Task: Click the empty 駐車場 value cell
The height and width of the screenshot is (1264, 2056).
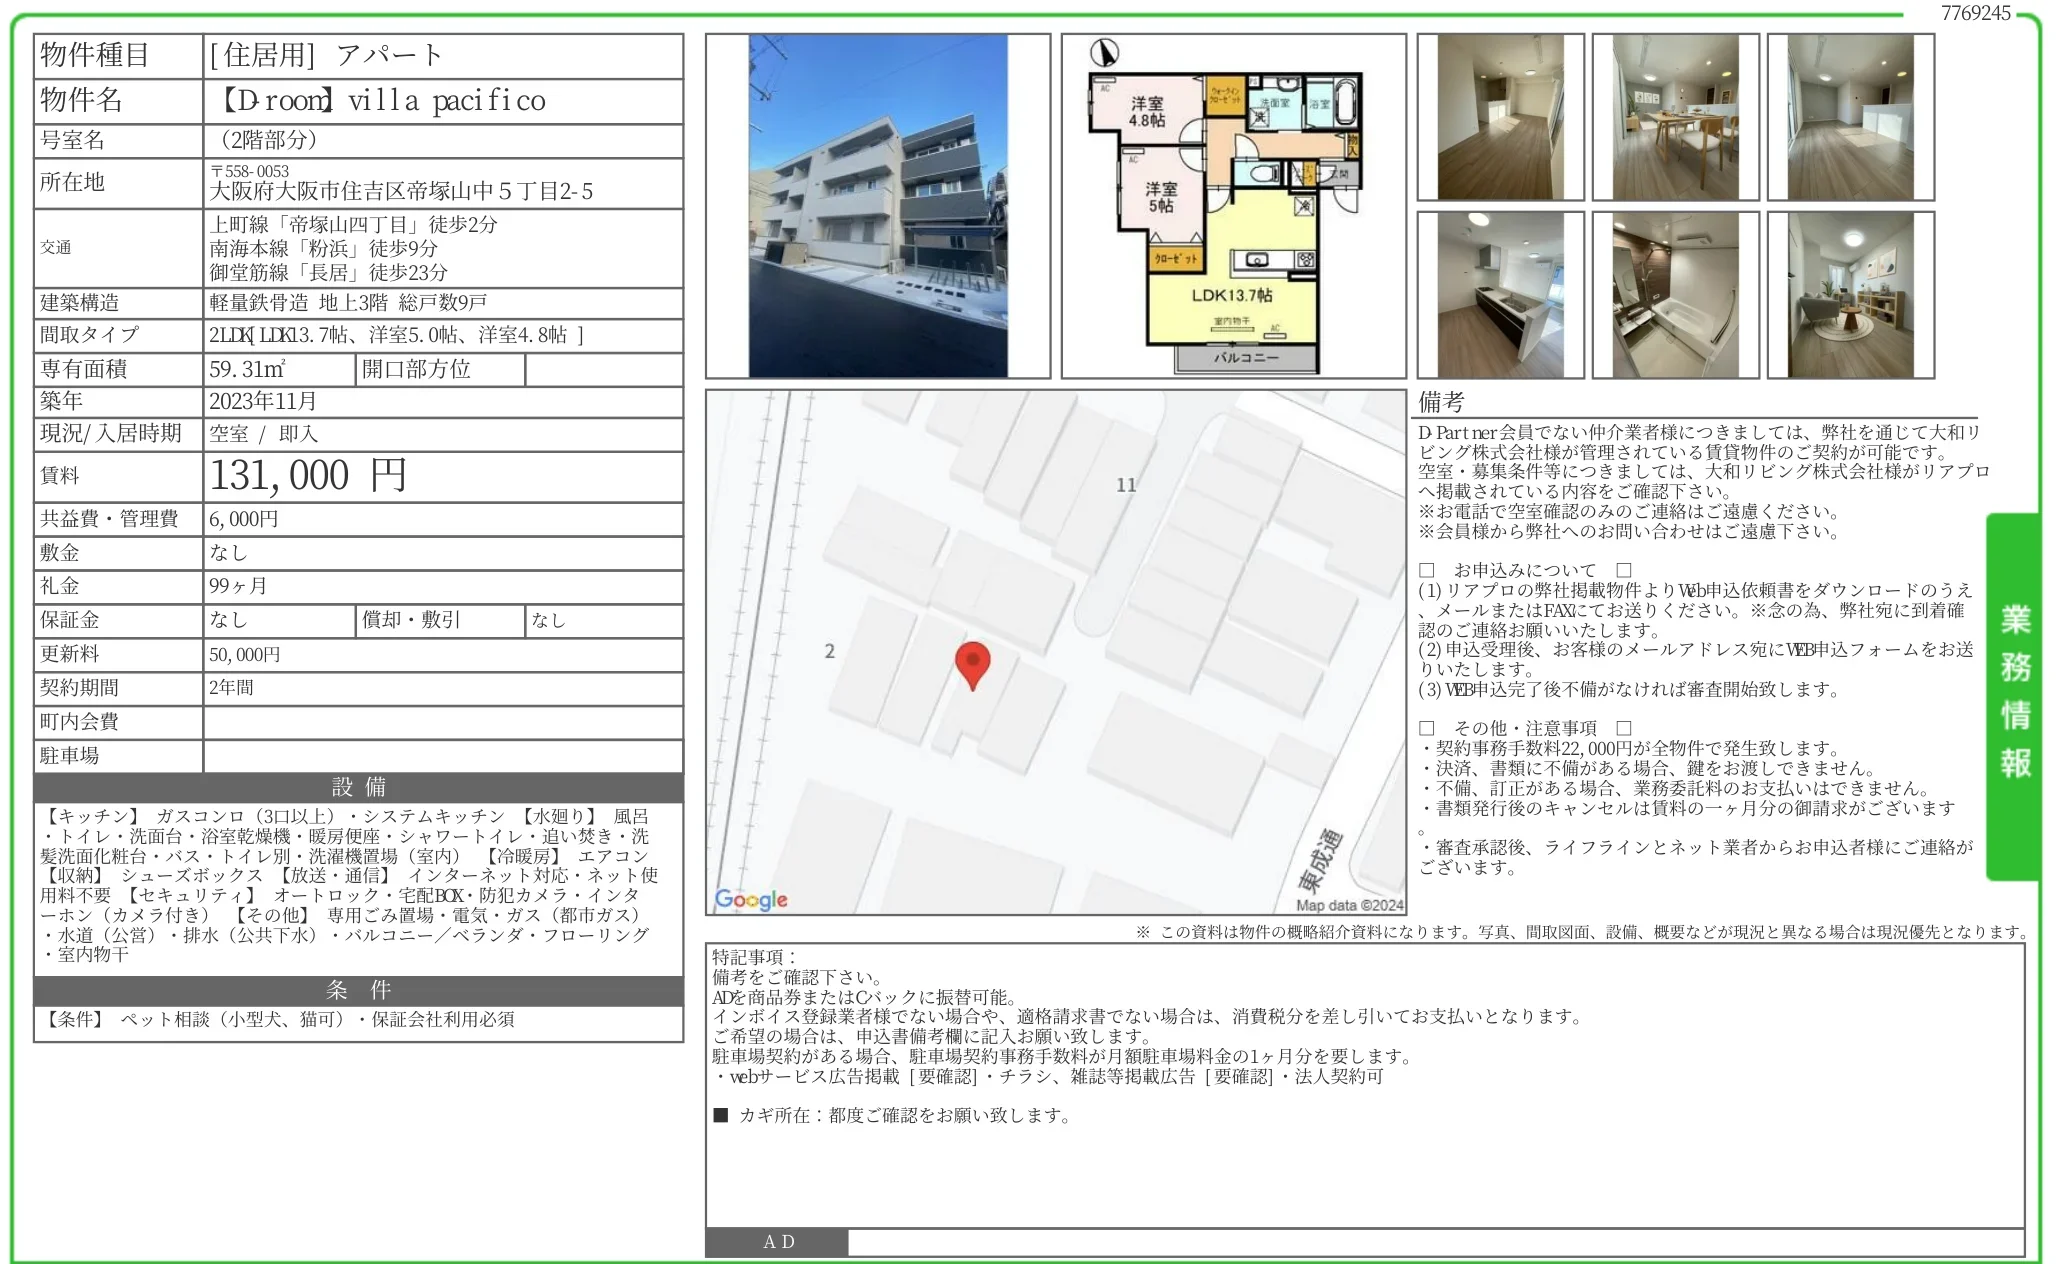Action: tap(443, 756)
